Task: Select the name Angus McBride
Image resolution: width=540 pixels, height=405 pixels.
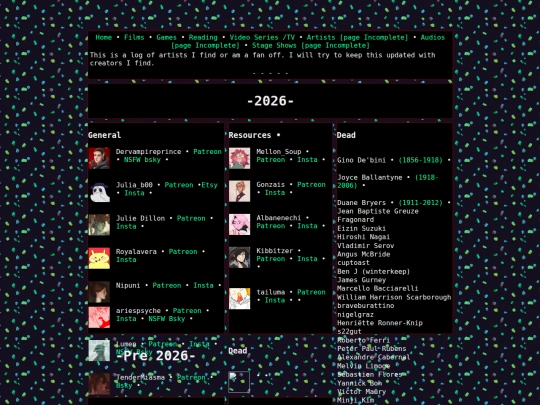Action: [x=364, y=254]
